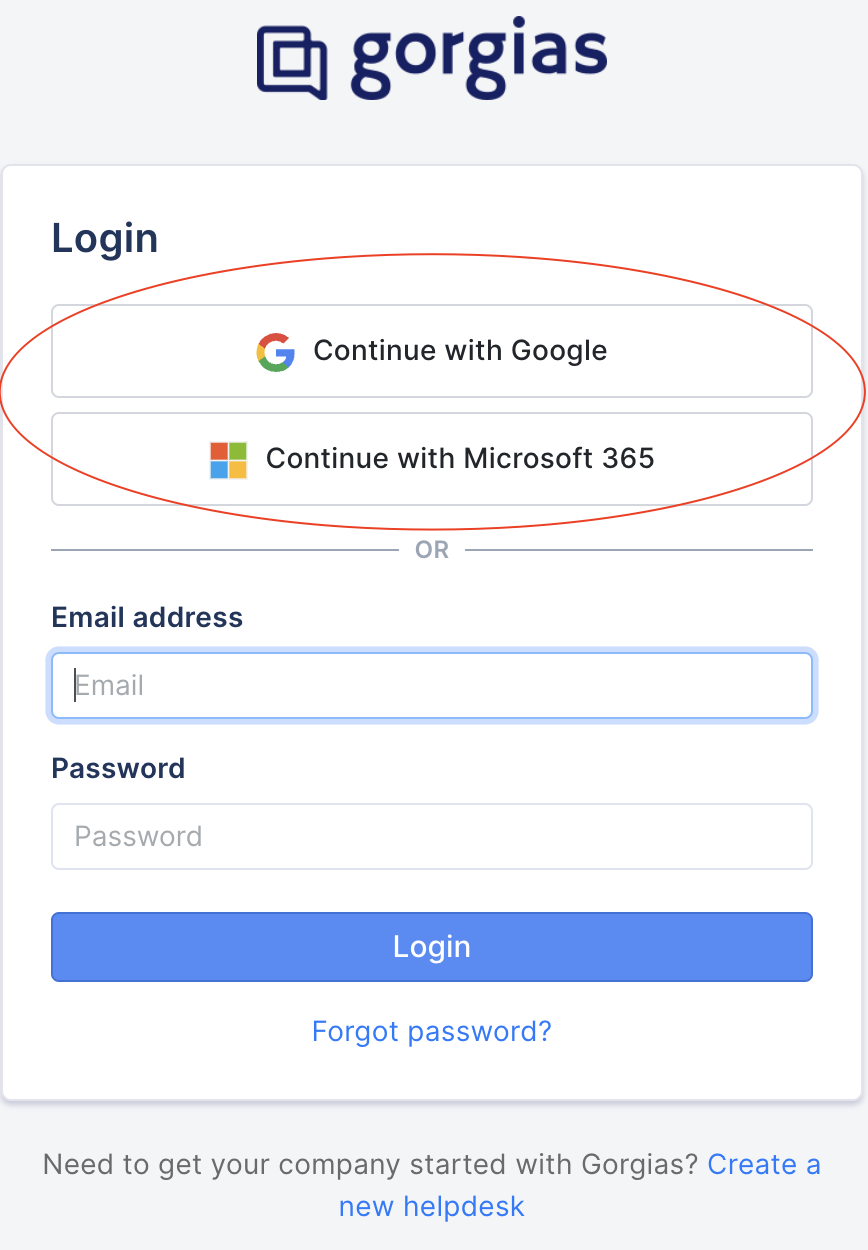Click the "OR" divider text
868x1250 pixels.
432,550
